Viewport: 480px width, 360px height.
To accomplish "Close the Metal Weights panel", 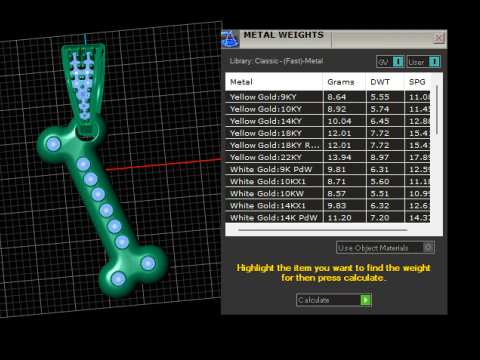I will 439,38.
